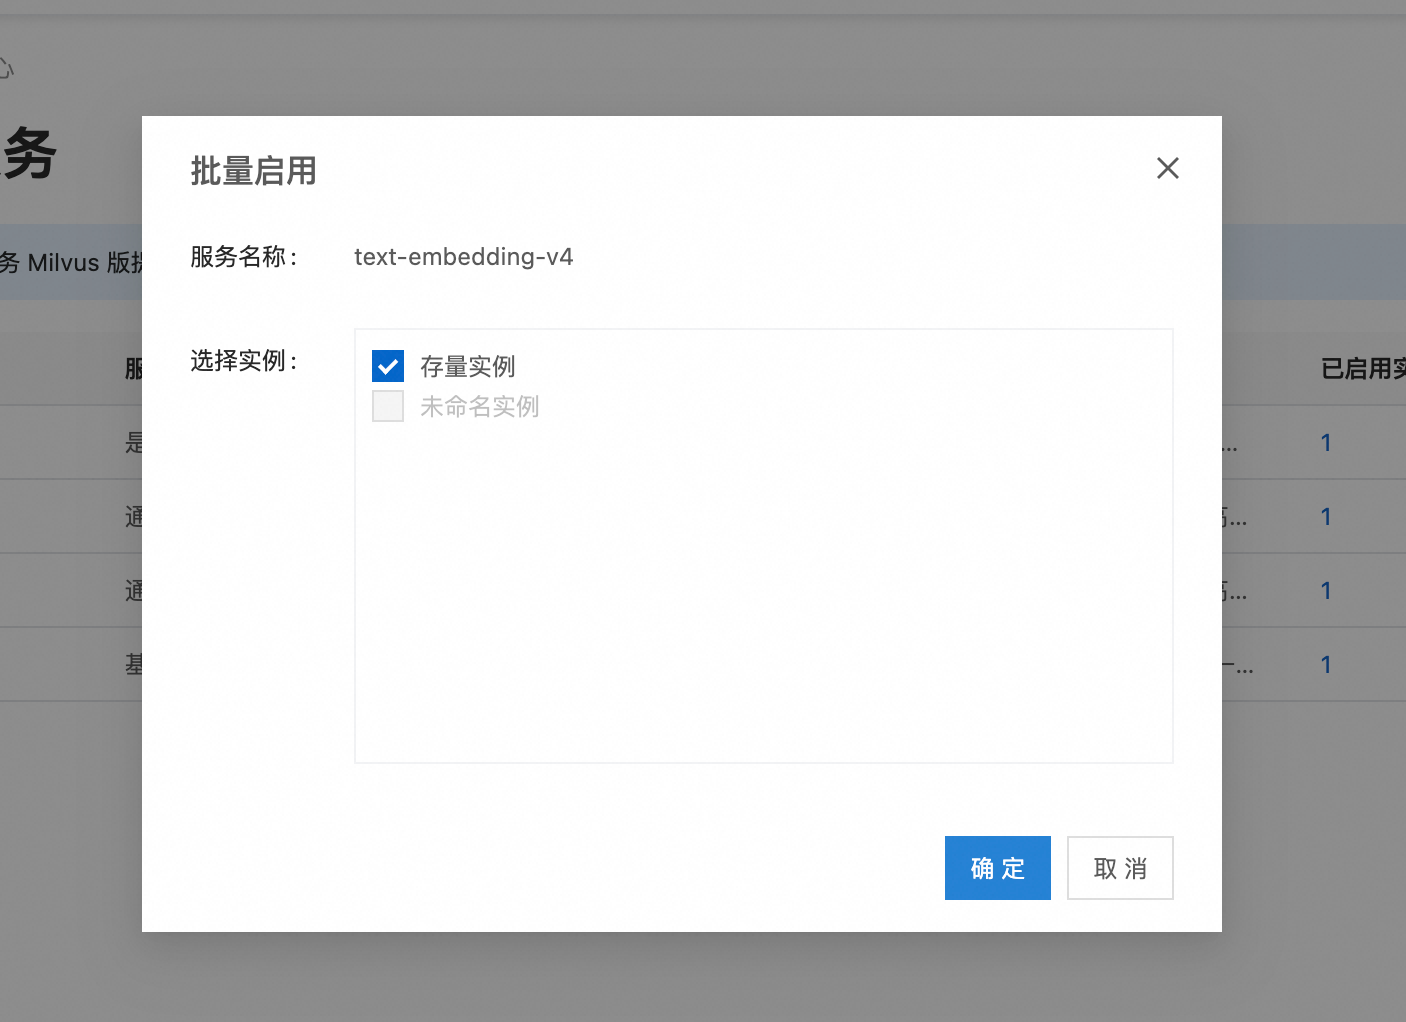
Task: Click the 服务名称 label
Action: [244, 257]
